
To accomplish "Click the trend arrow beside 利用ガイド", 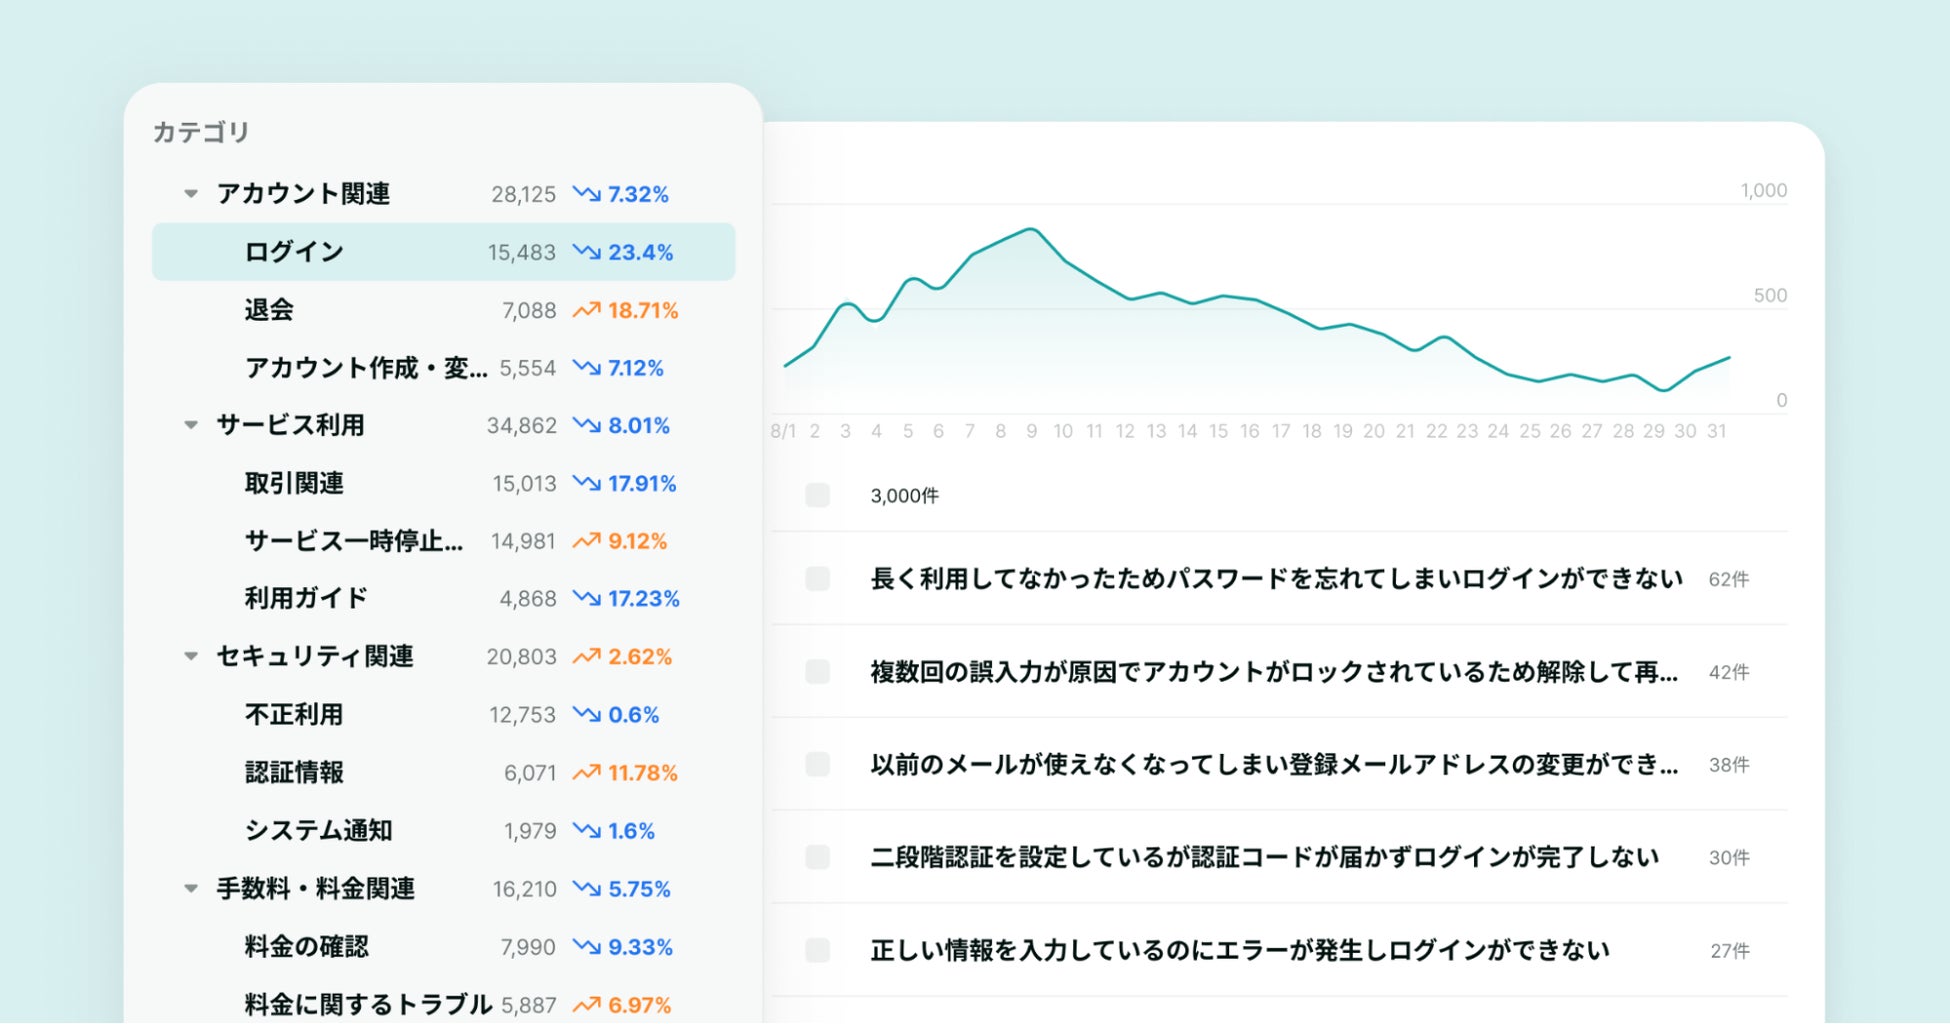I will tap(586, 599).
